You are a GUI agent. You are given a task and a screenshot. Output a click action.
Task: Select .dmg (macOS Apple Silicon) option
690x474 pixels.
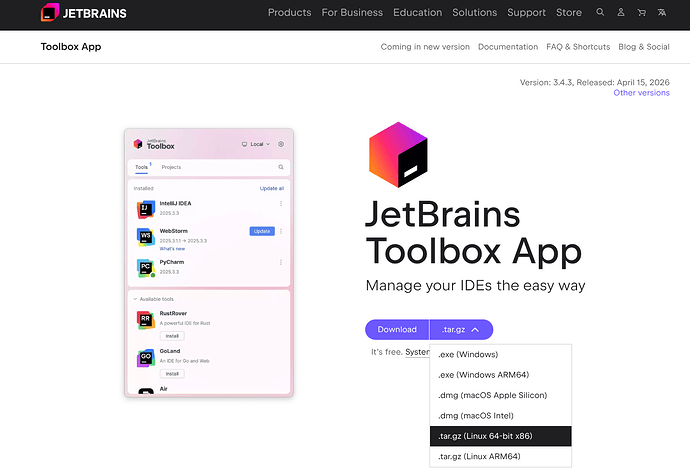click(501, 395)
